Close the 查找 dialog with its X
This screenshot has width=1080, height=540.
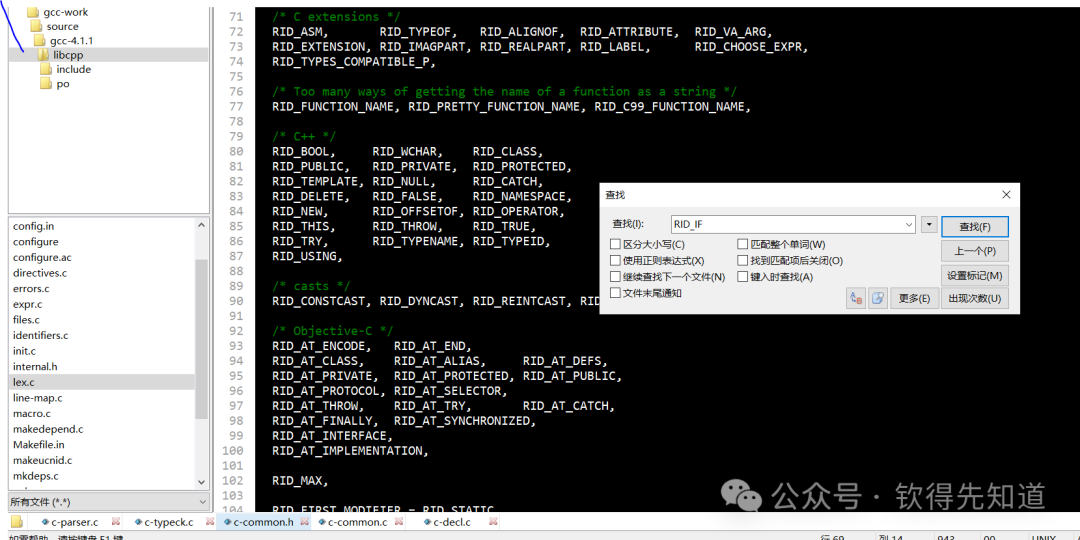[x=1006, y=195]
